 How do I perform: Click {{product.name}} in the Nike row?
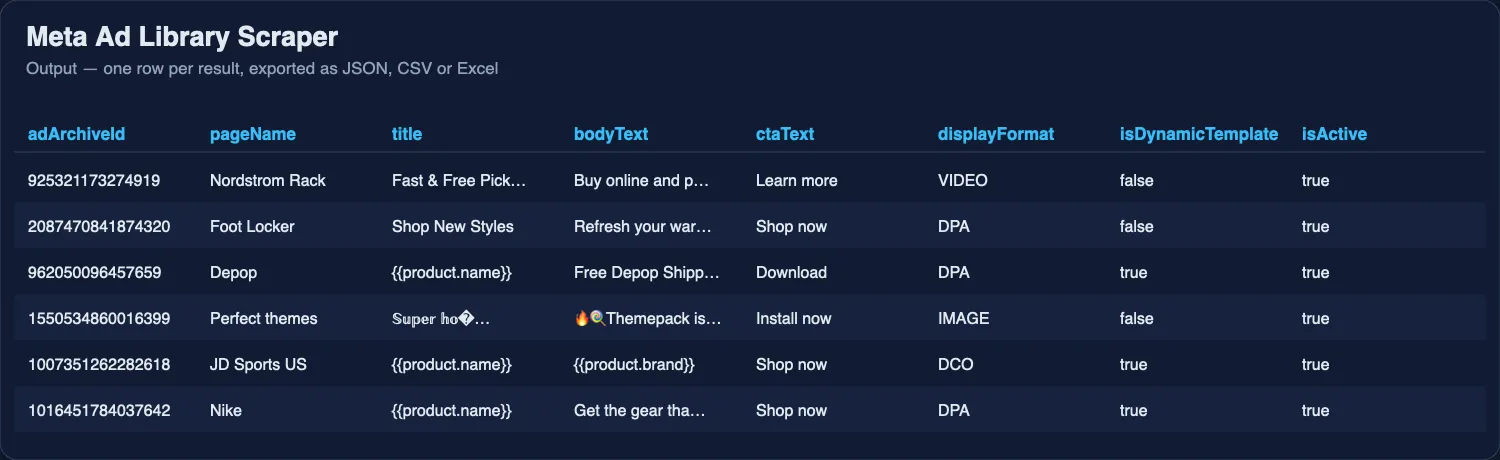(x=452, y=411)
